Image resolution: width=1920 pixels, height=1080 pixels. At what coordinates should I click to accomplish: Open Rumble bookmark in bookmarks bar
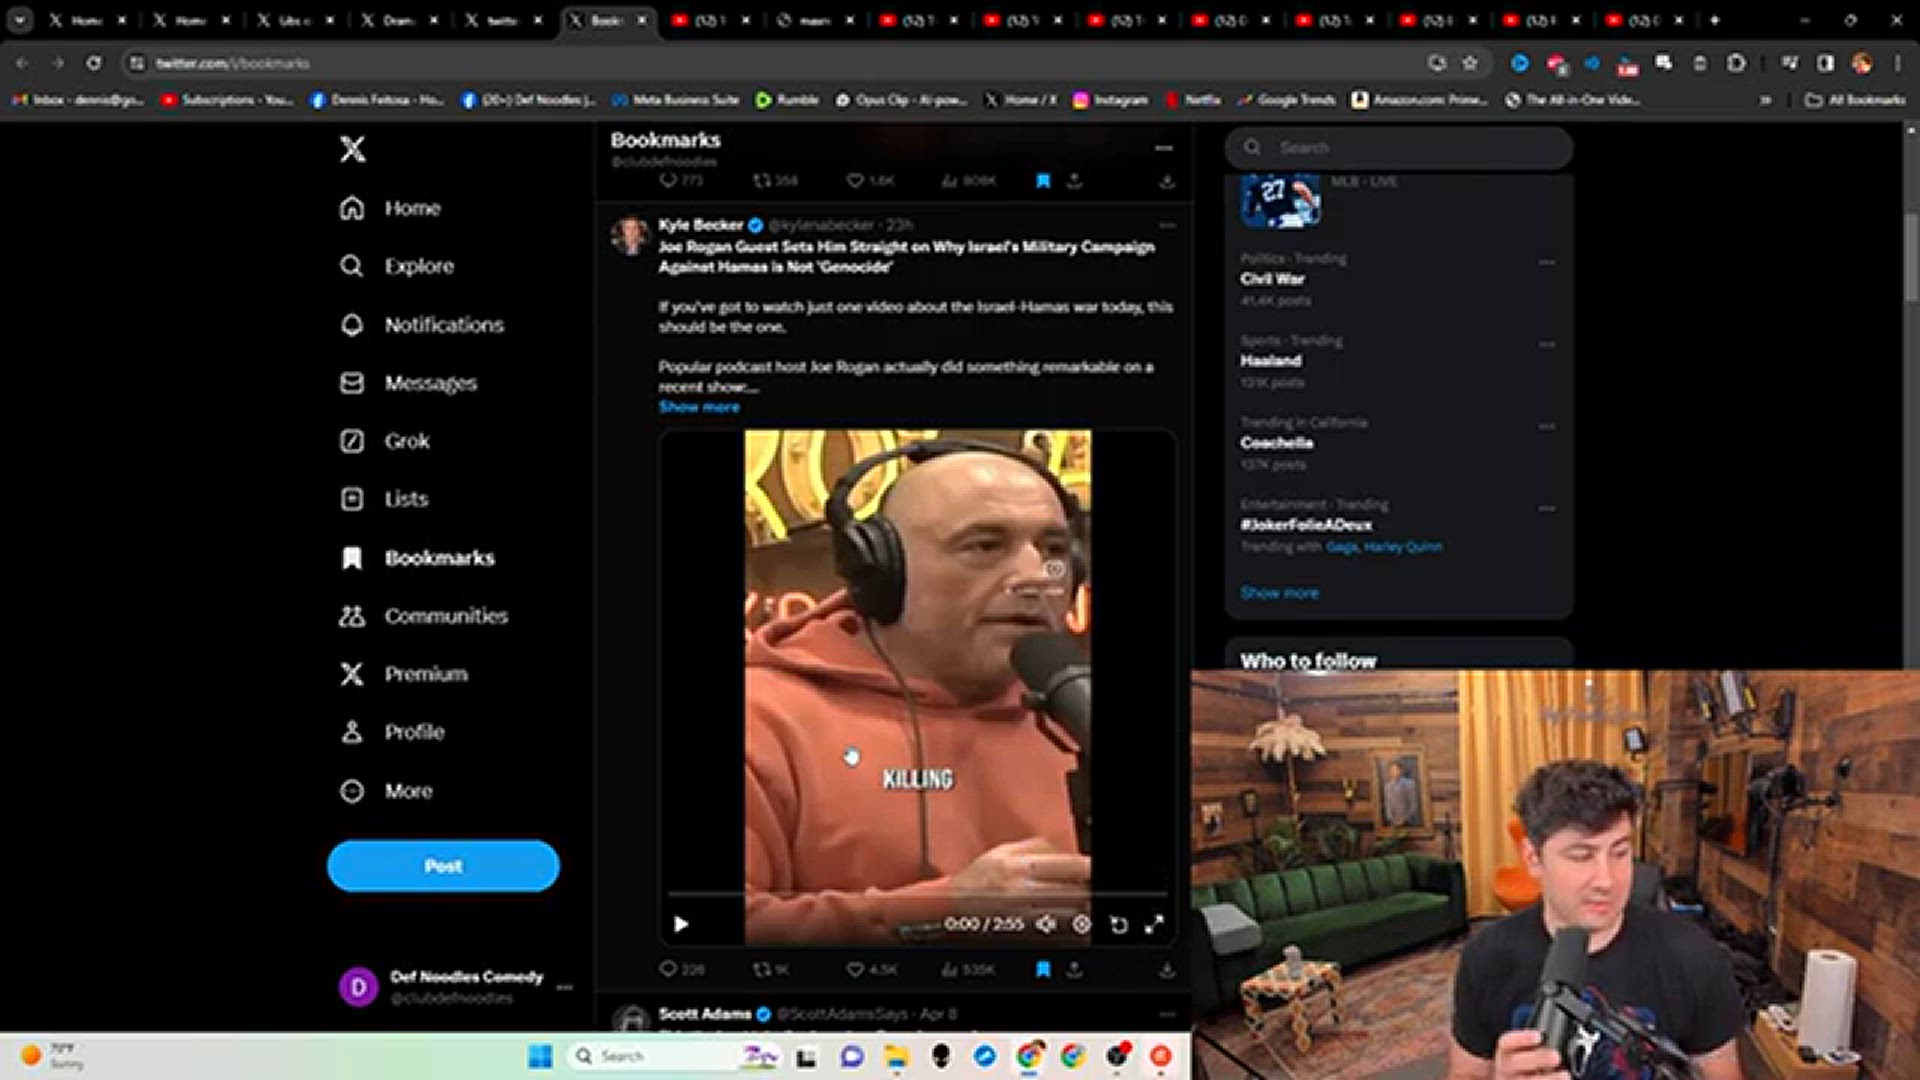pos(787,100)
